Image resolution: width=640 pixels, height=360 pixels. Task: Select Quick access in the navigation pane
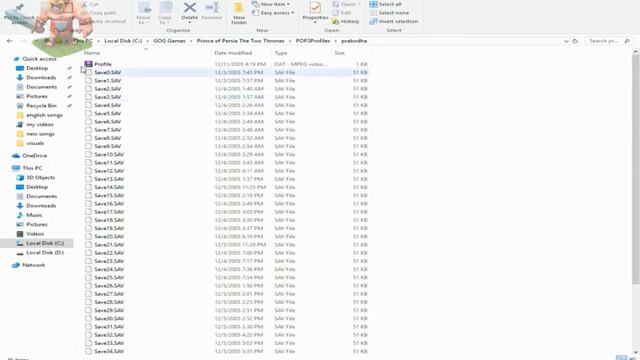point(39,59)
